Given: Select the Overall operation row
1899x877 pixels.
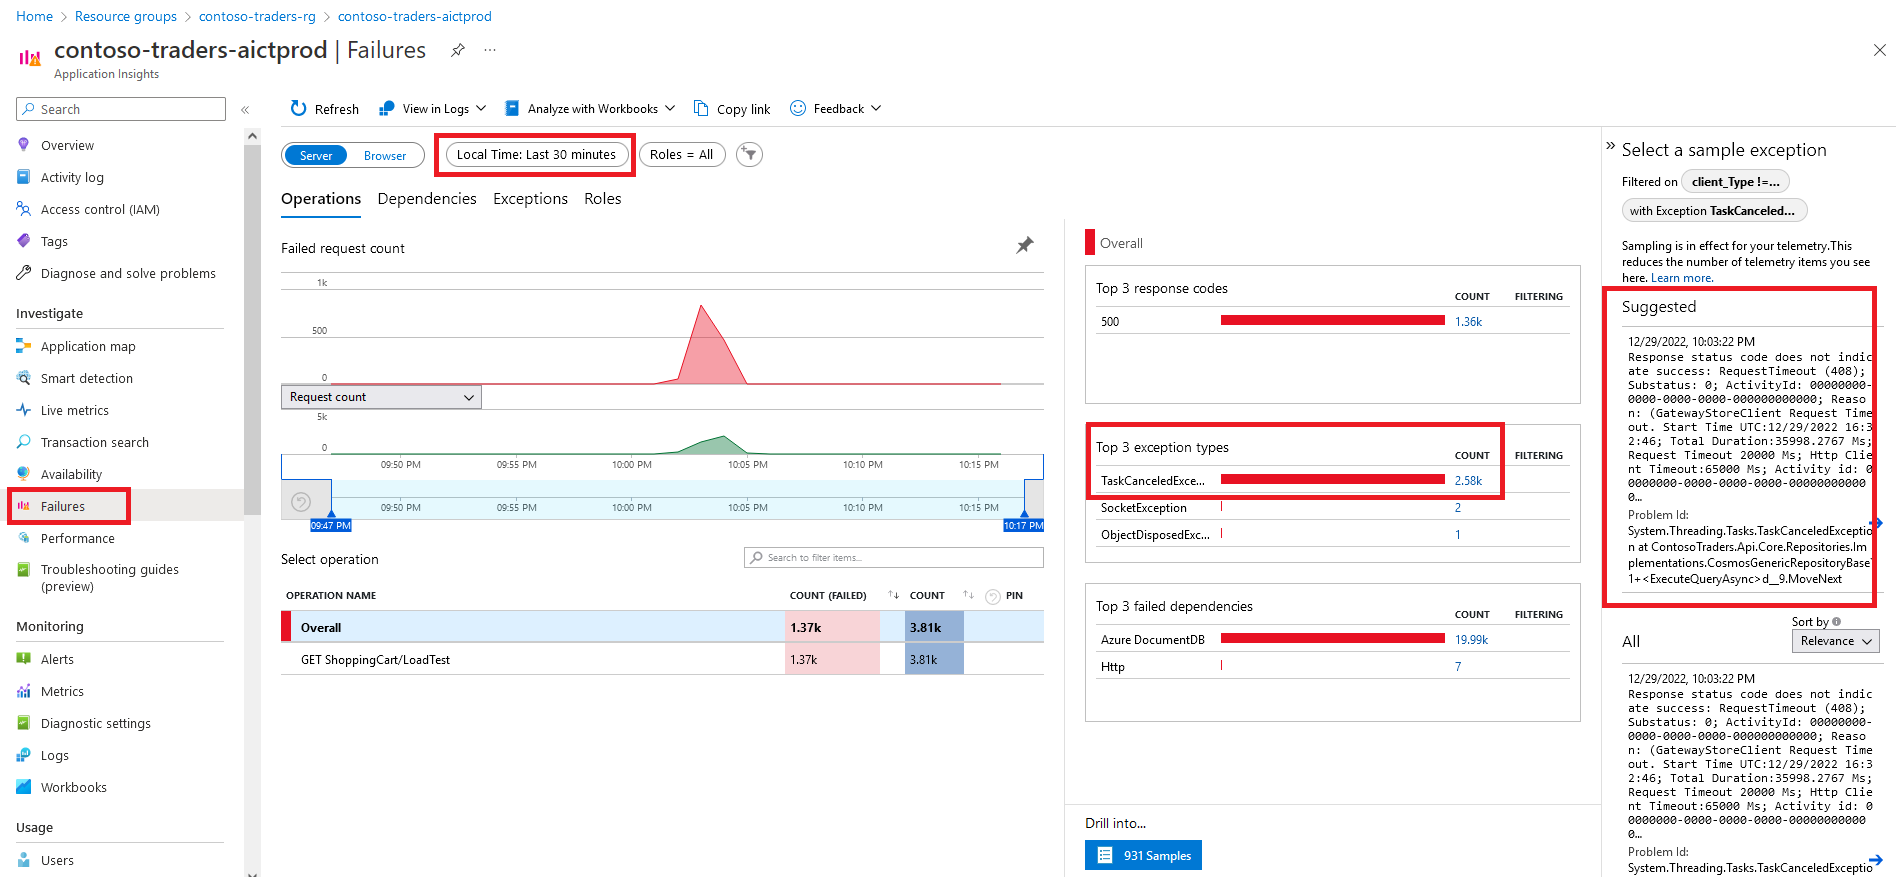Looking at the screenshot, I should 662,628.
